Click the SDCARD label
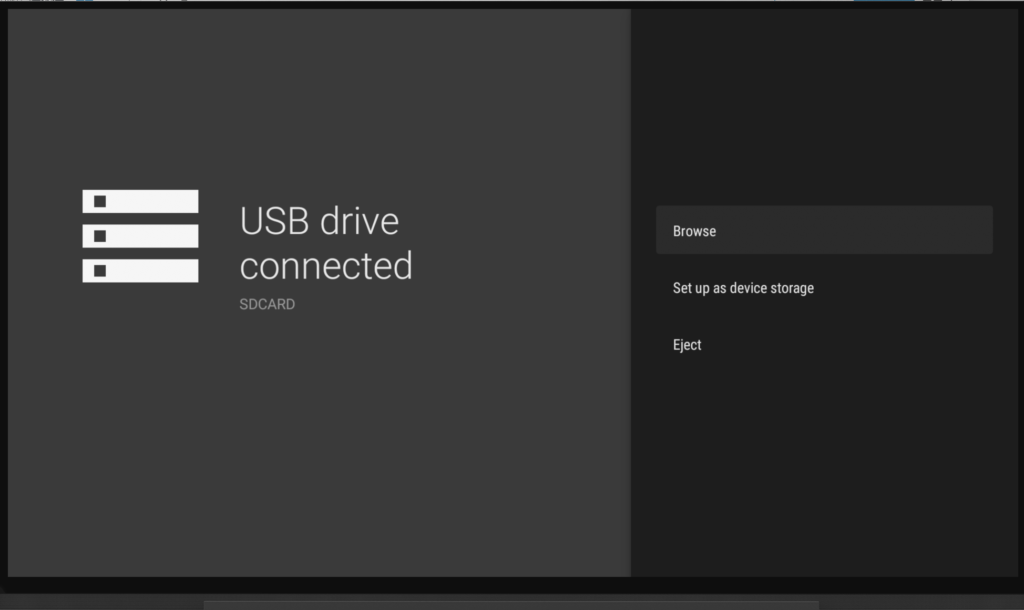The height and width of the screenshot is (610, 1024). coord(267,304)
